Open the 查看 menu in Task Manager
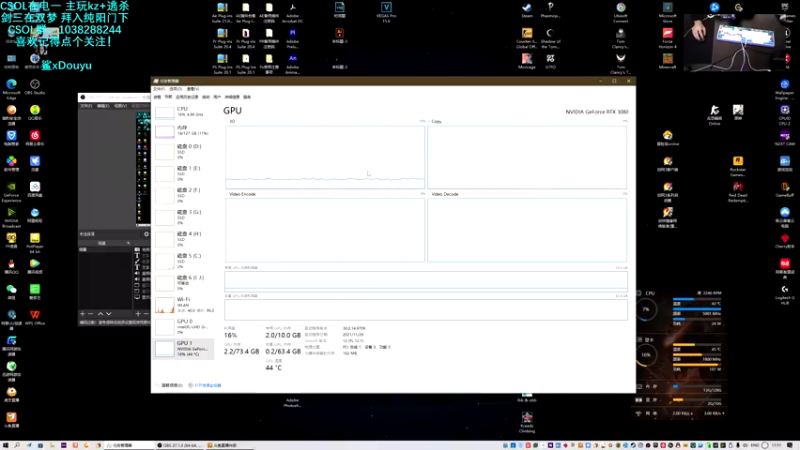Screen dimensions: 800x450 [x=192, y=89]
